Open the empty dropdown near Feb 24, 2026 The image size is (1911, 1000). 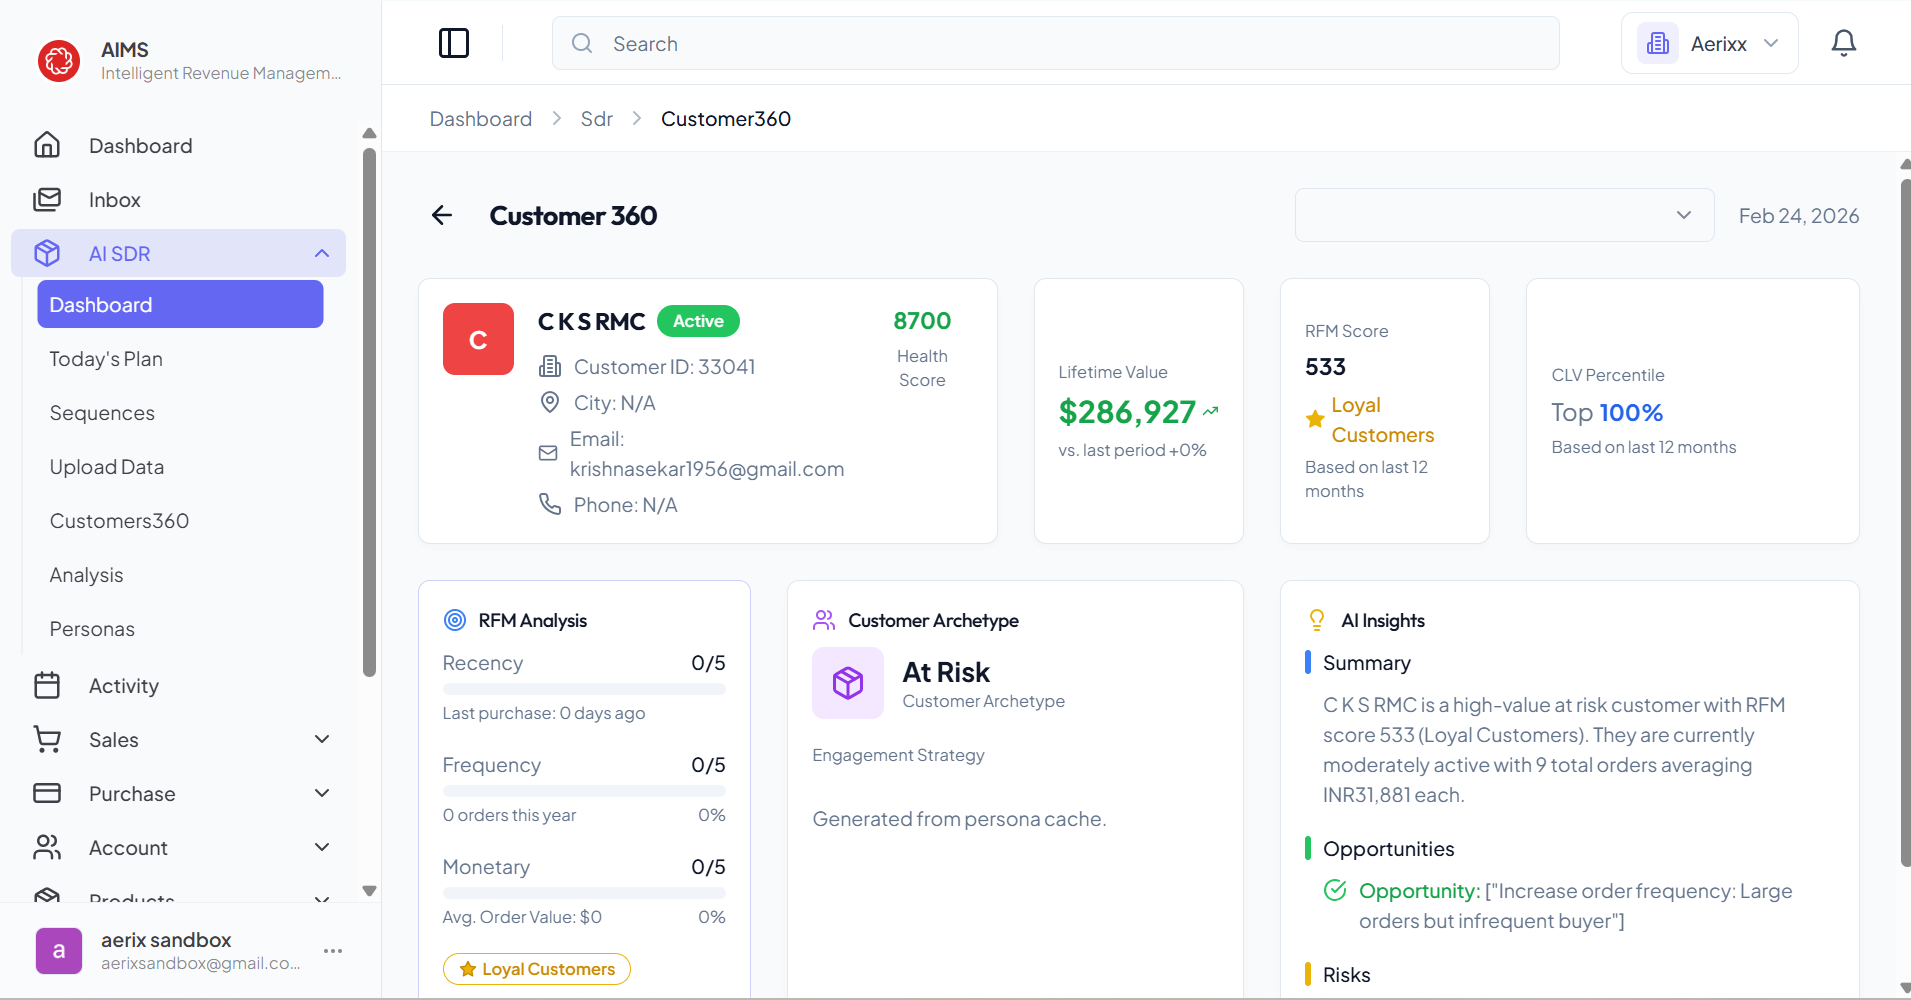pyautogui.click(x=1504, y=215)
